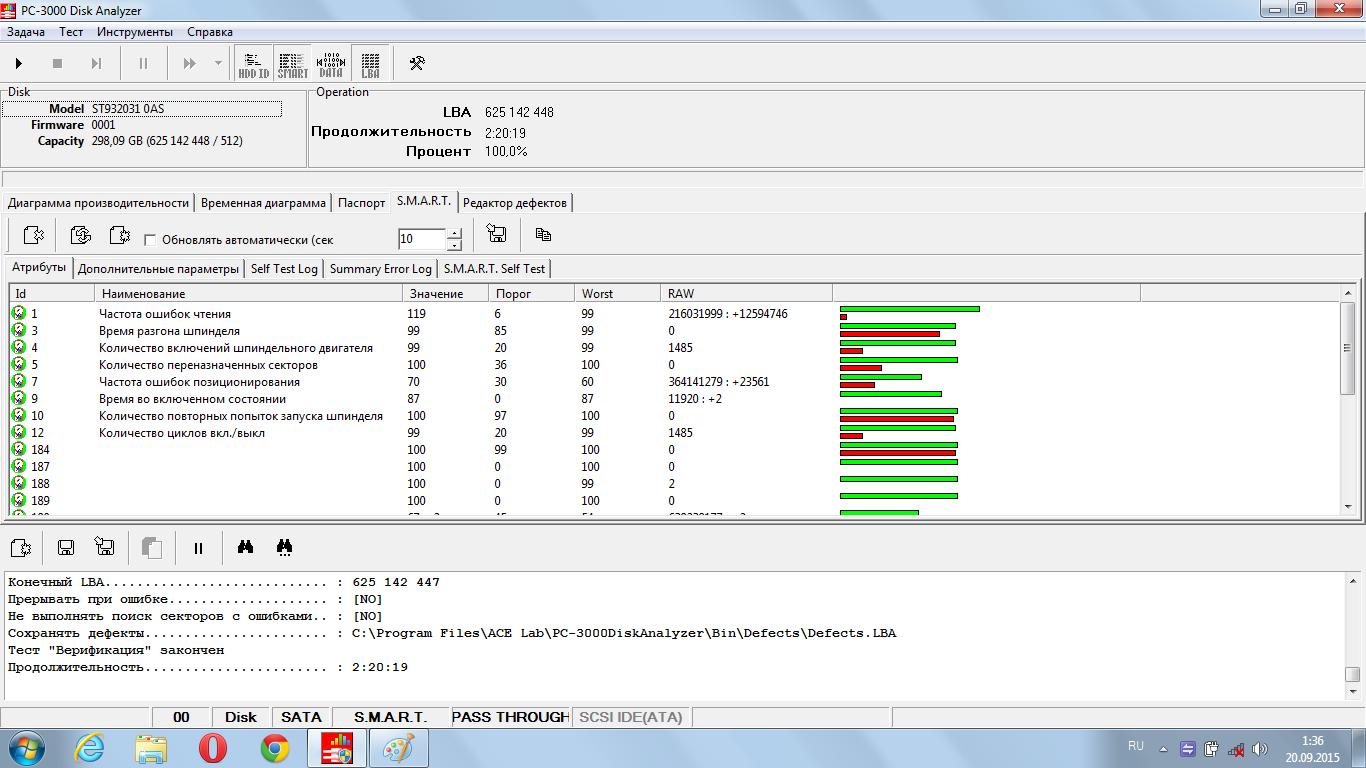Click the Наименование column header

[250, 293]
